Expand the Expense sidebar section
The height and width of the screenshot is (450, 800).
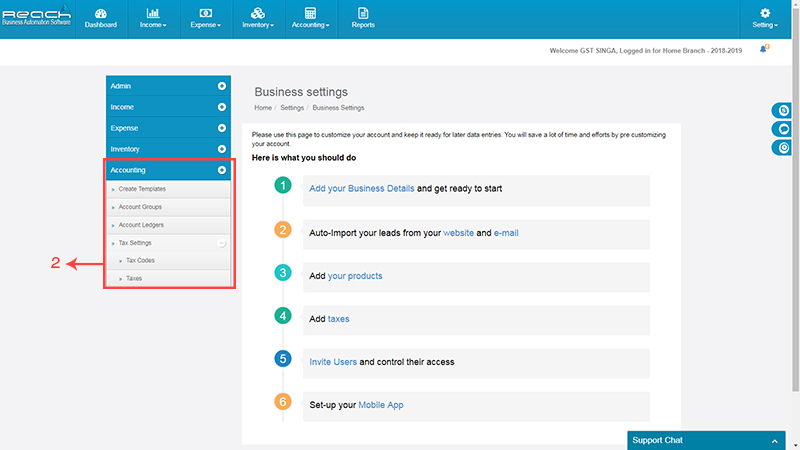click(222, 128)
